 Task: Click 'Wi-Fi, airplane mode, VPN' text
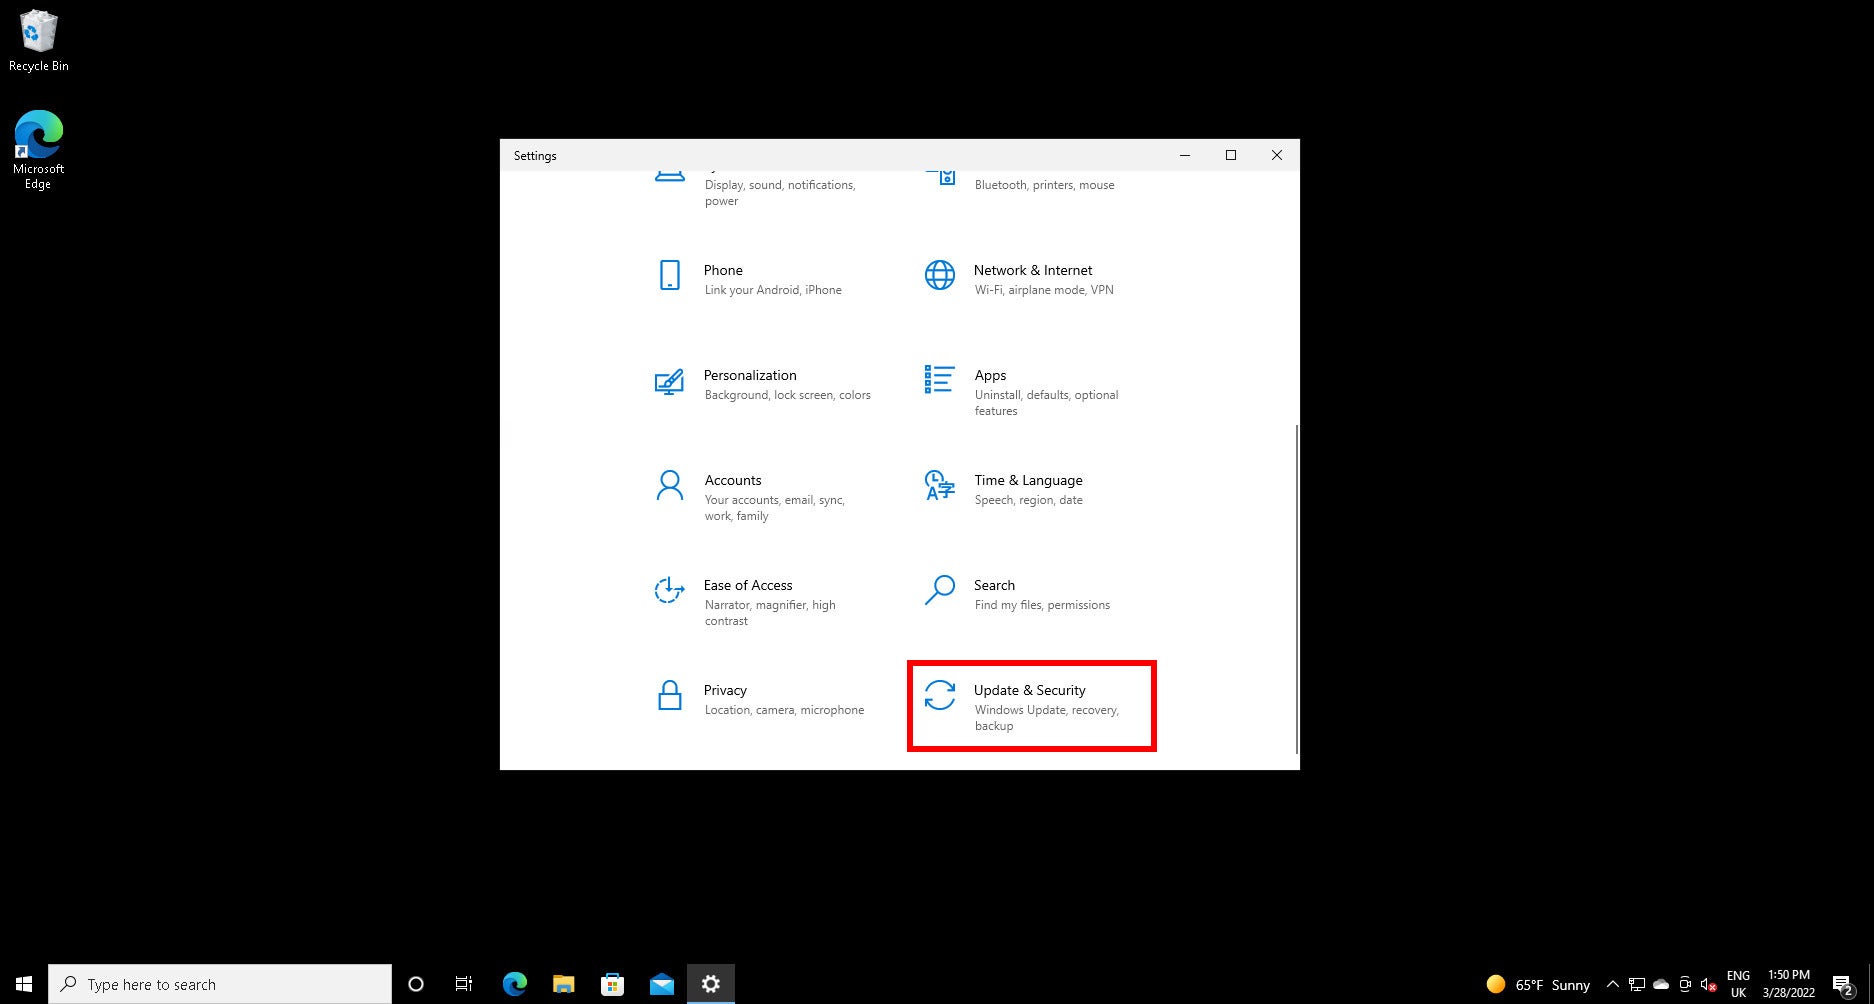tap(1044, 290)
